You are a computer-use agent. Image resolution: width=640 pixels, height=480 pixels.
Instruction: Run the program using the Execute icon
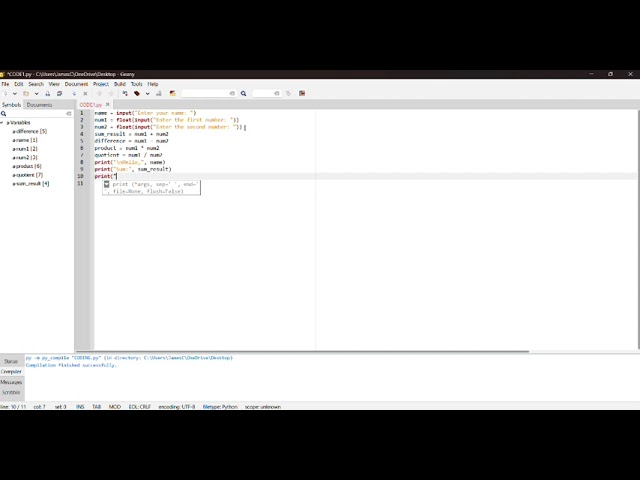pyautogui.click(x=158, y=93)
